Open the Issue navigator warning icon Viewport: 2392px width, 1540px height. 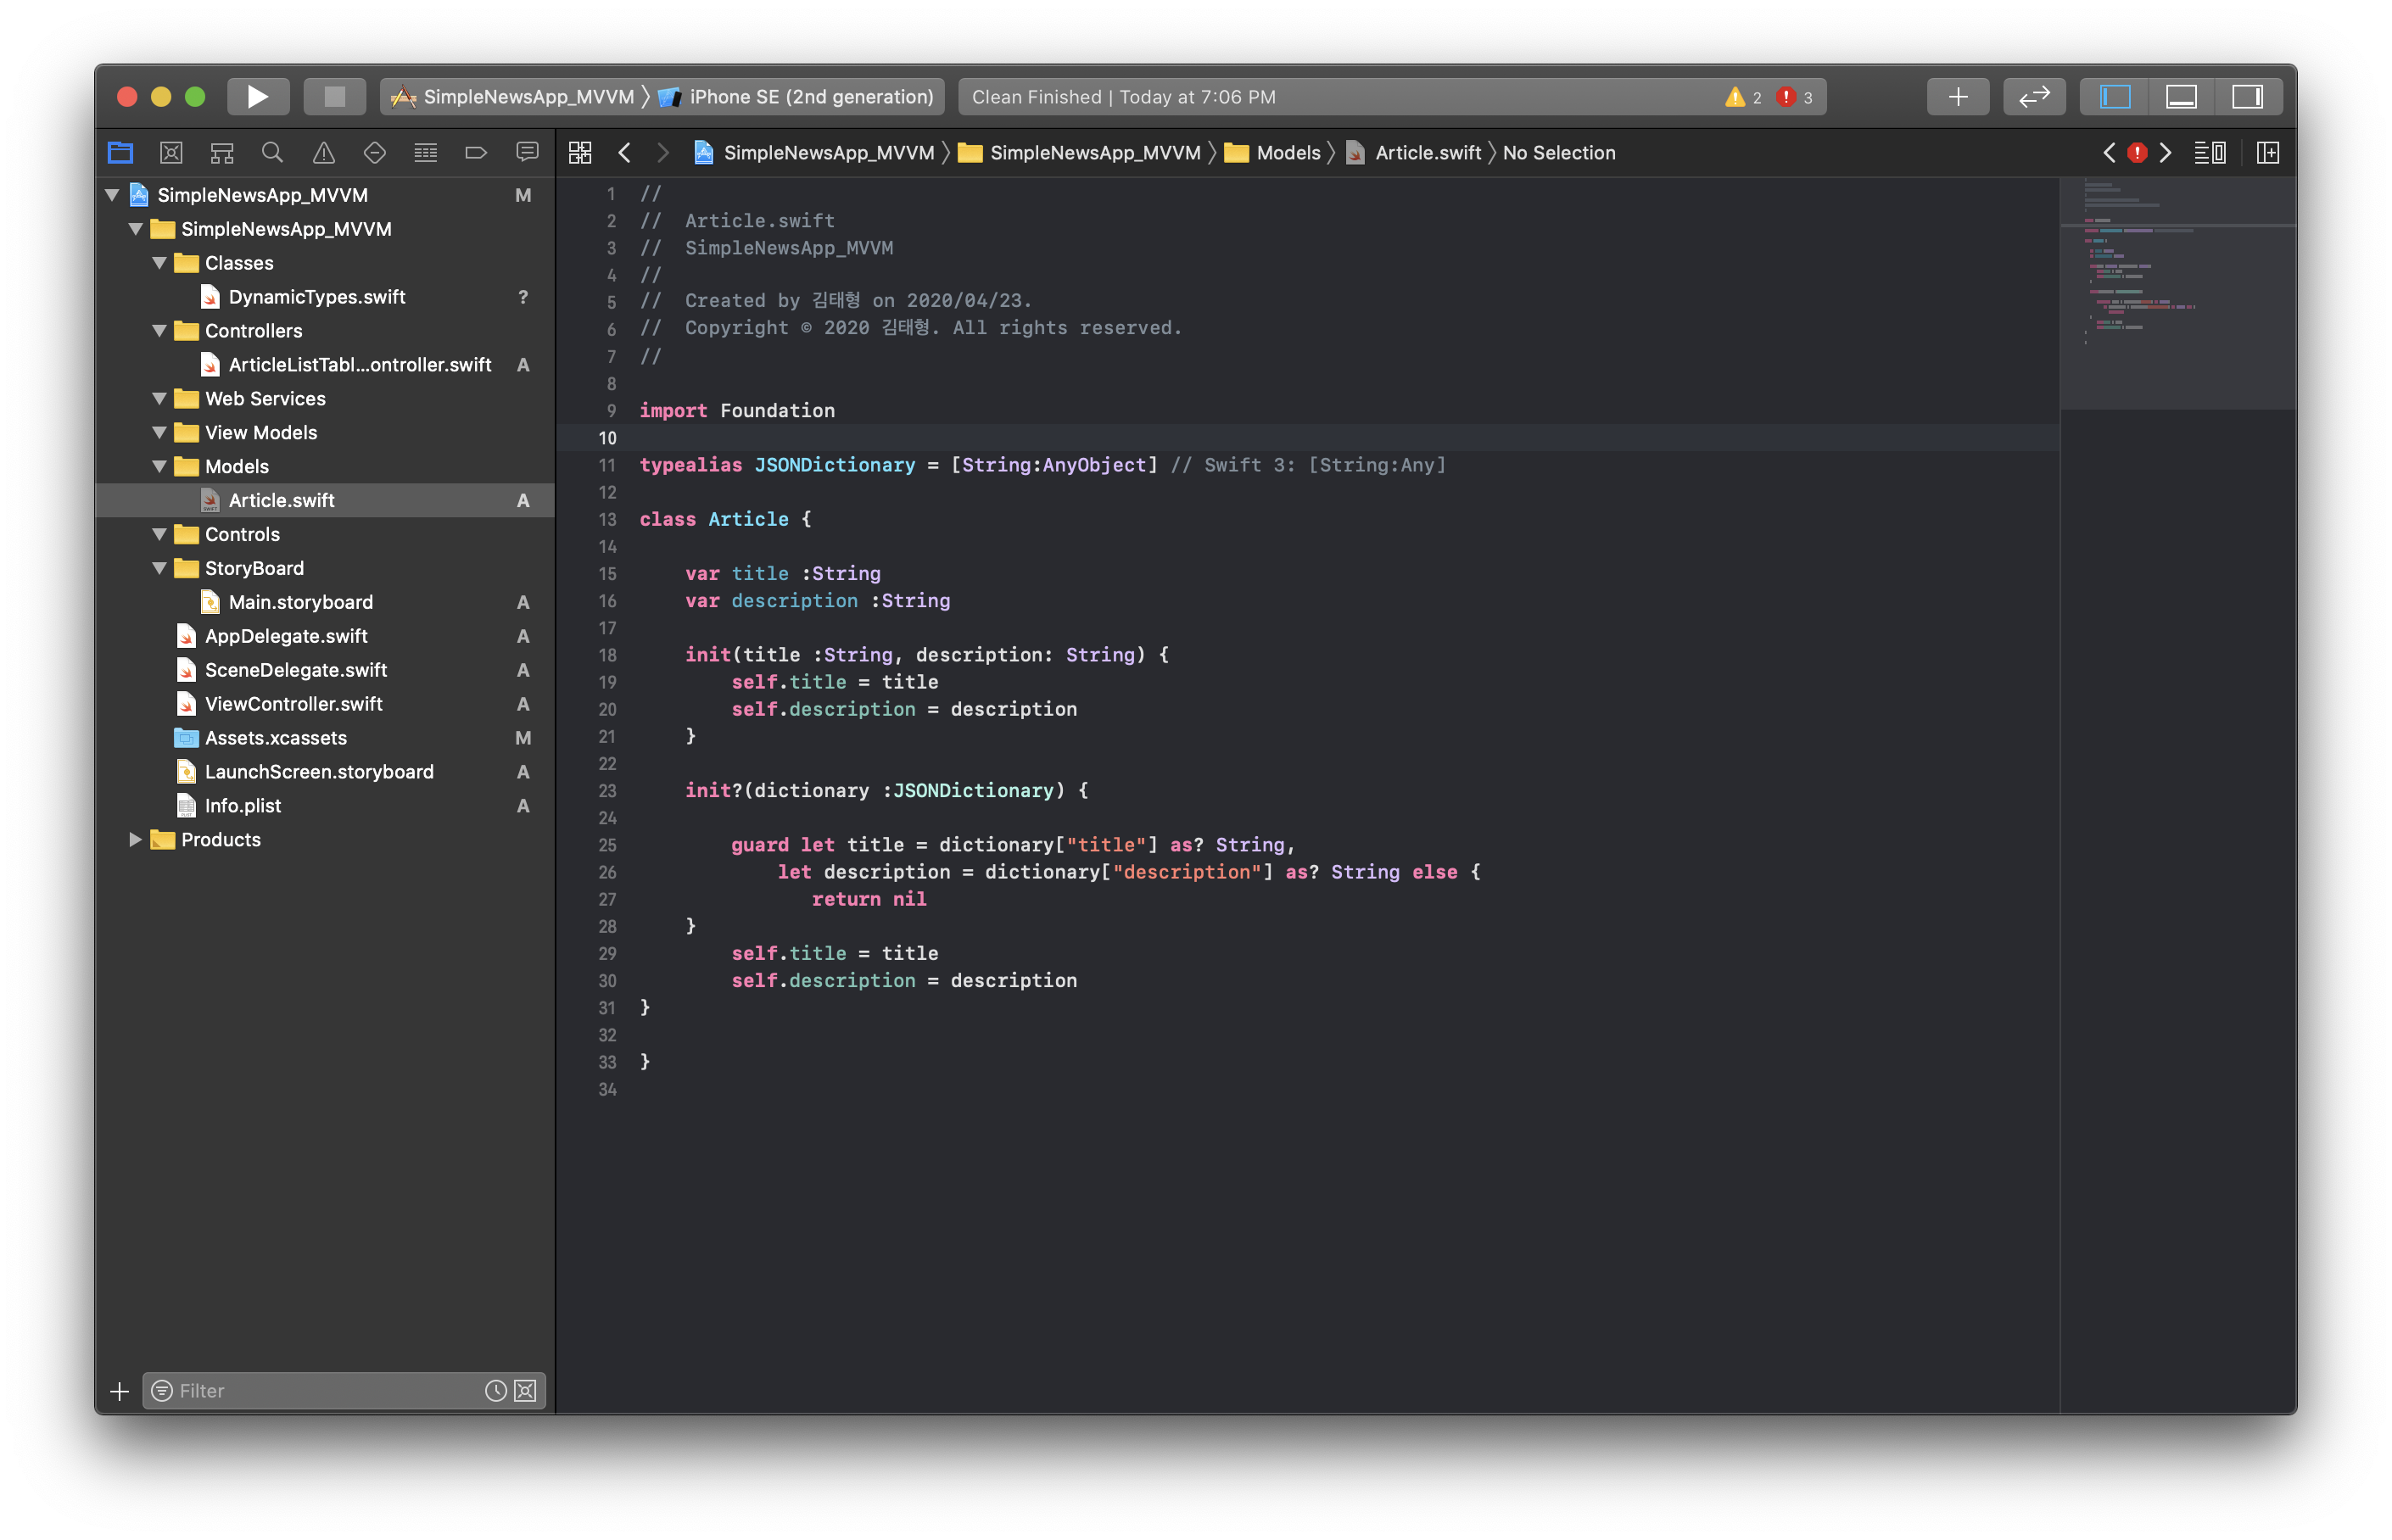[323, 153]
